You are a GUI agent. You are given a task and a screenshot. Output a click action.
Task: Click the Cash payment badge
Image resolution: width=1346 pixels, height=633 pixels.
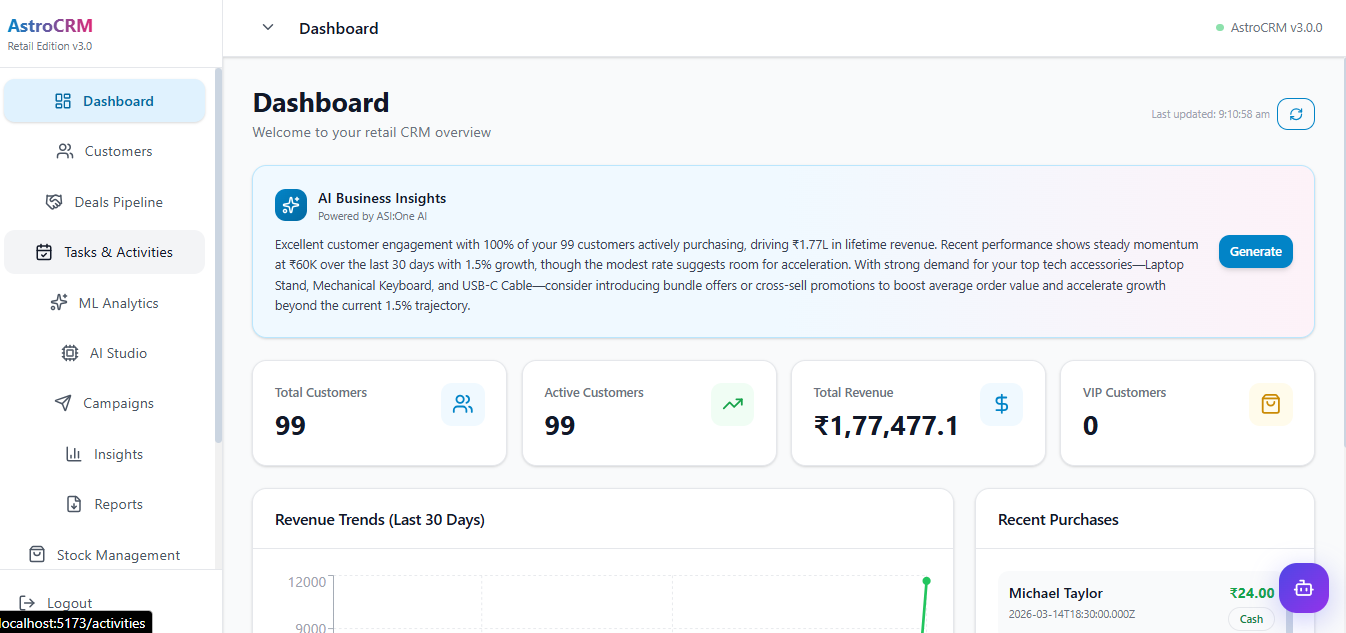point(1251,619)
